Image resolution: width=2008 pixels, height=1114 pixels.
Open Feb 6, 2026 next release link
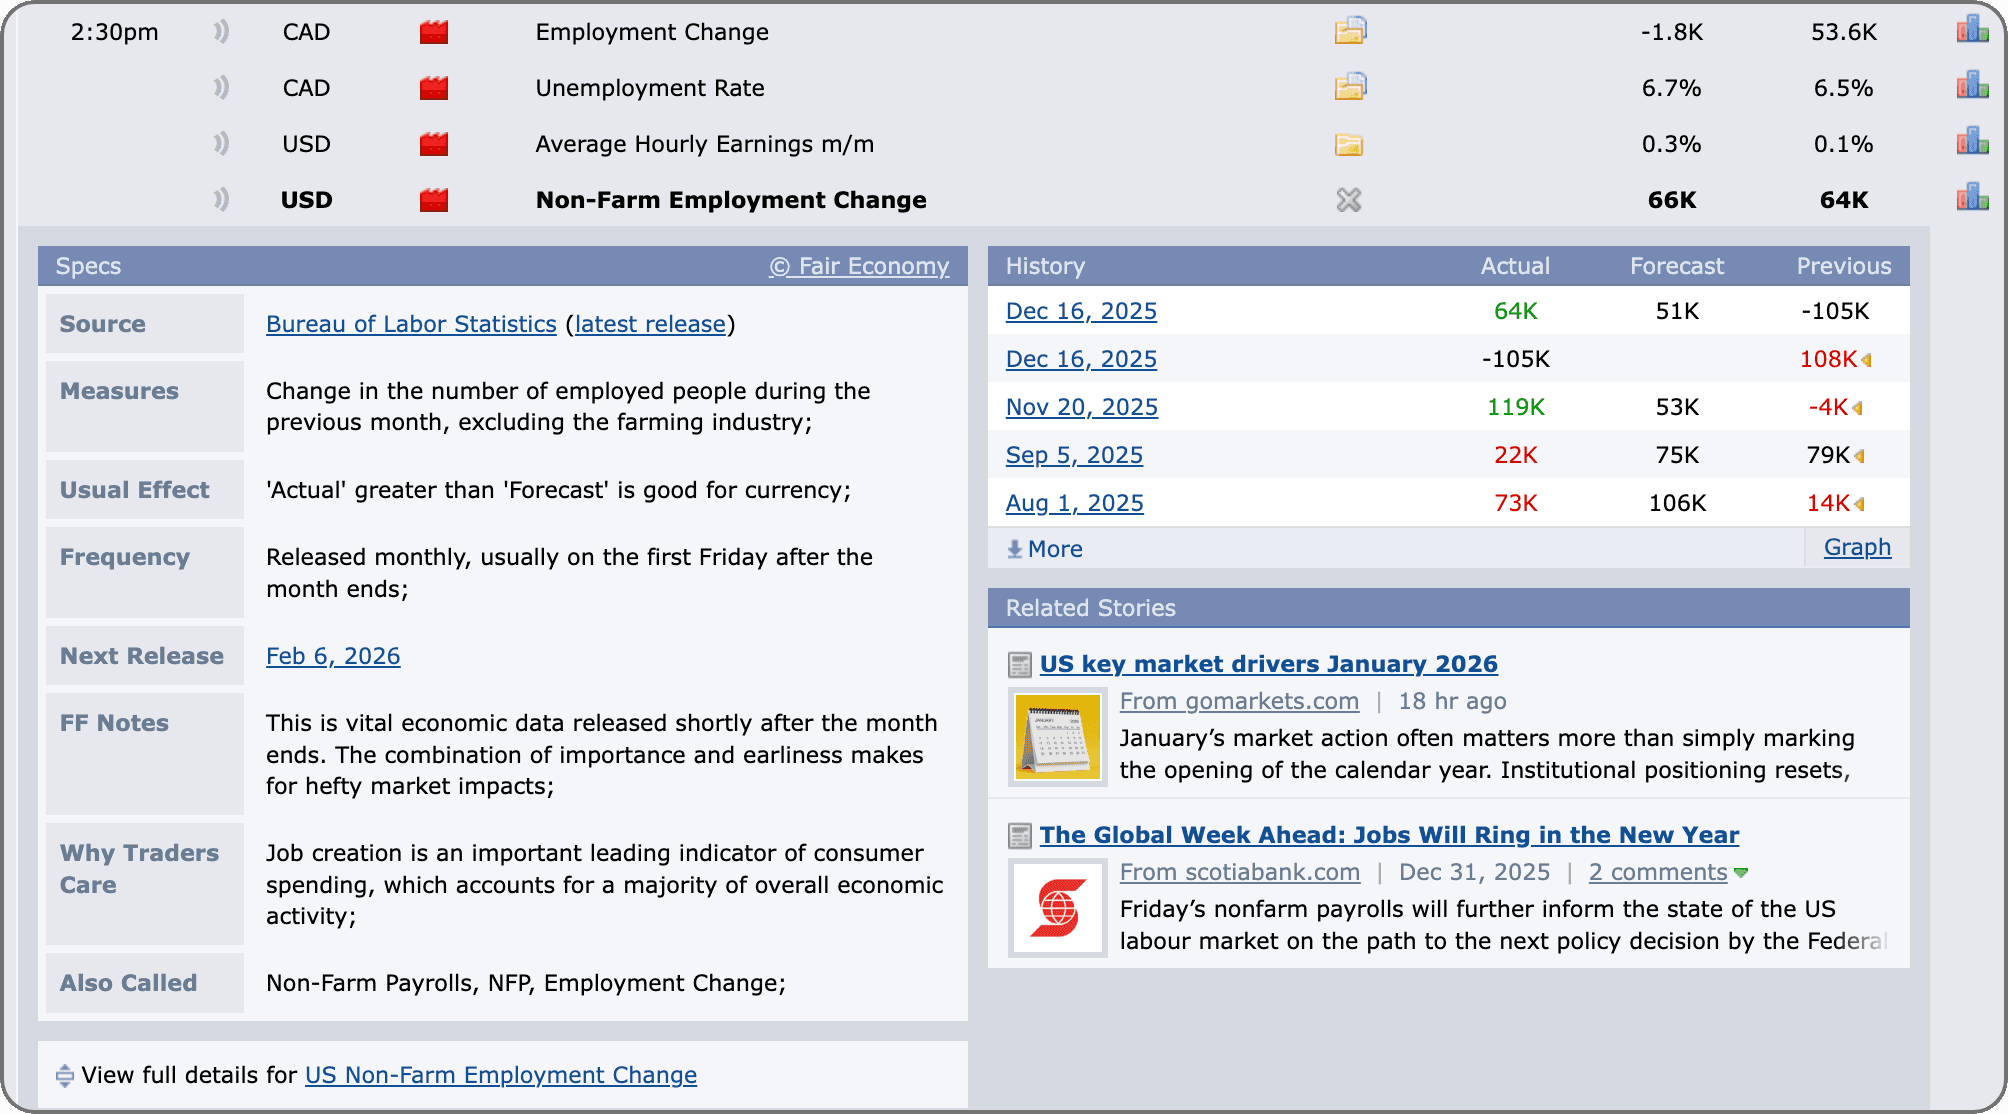coord(333,656)
